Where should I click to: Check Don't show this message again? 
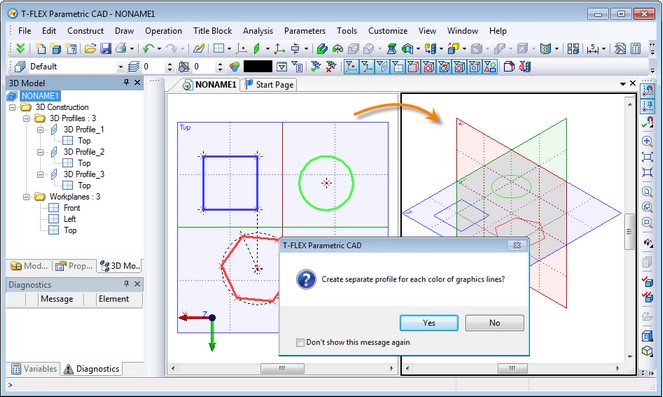click(x=300, y=342)
